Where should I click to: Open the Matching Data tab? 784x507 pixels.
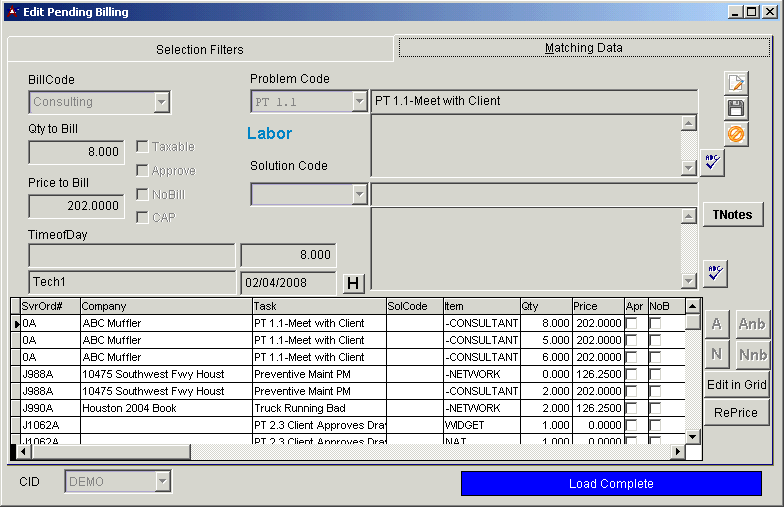583,48
